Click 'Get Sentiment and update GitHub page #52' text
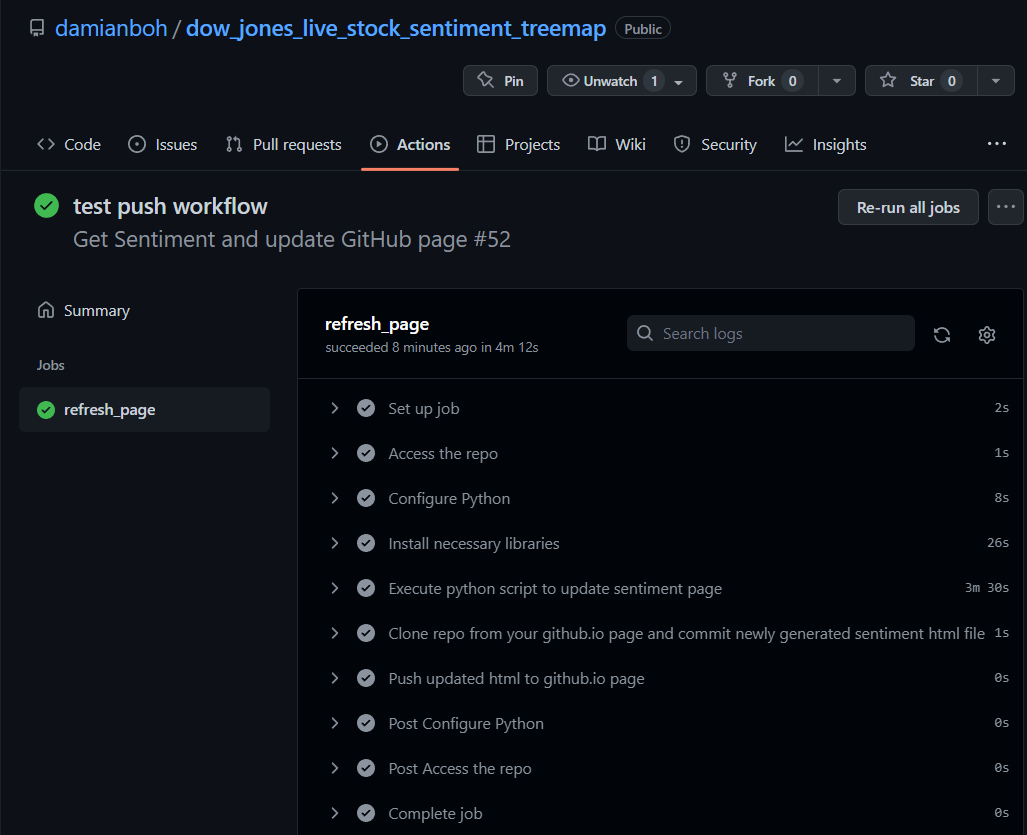 pos(291,240)
